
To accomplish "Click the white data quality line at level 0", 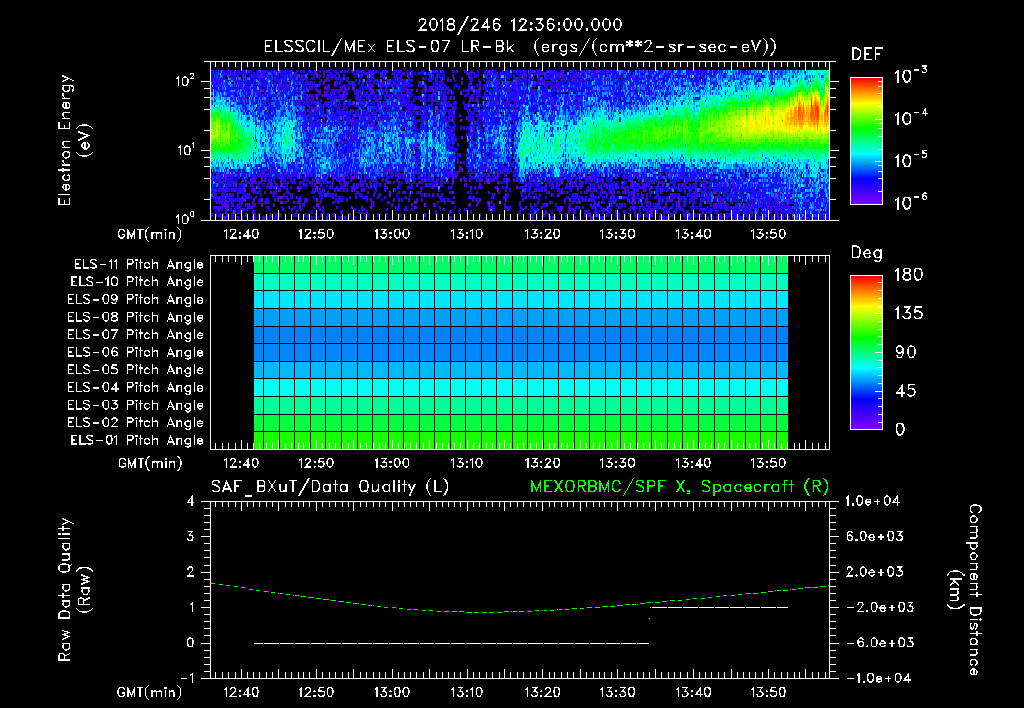I will tap(451, 643).
